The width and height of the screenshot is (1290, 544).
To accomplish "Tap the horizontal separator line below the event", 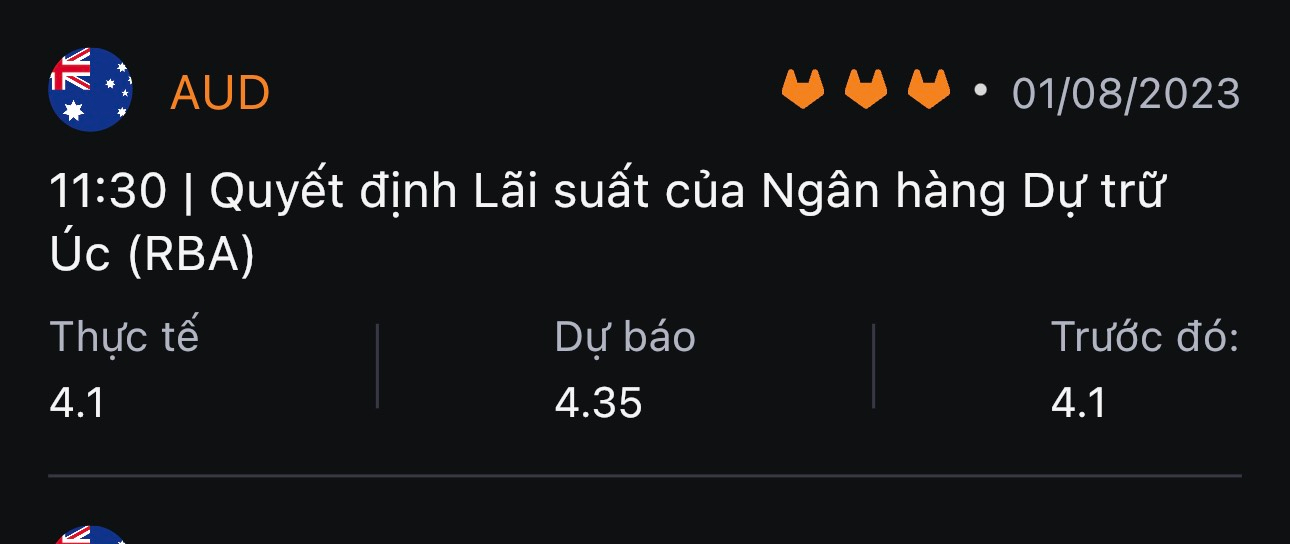I will (x=645, y=476).
